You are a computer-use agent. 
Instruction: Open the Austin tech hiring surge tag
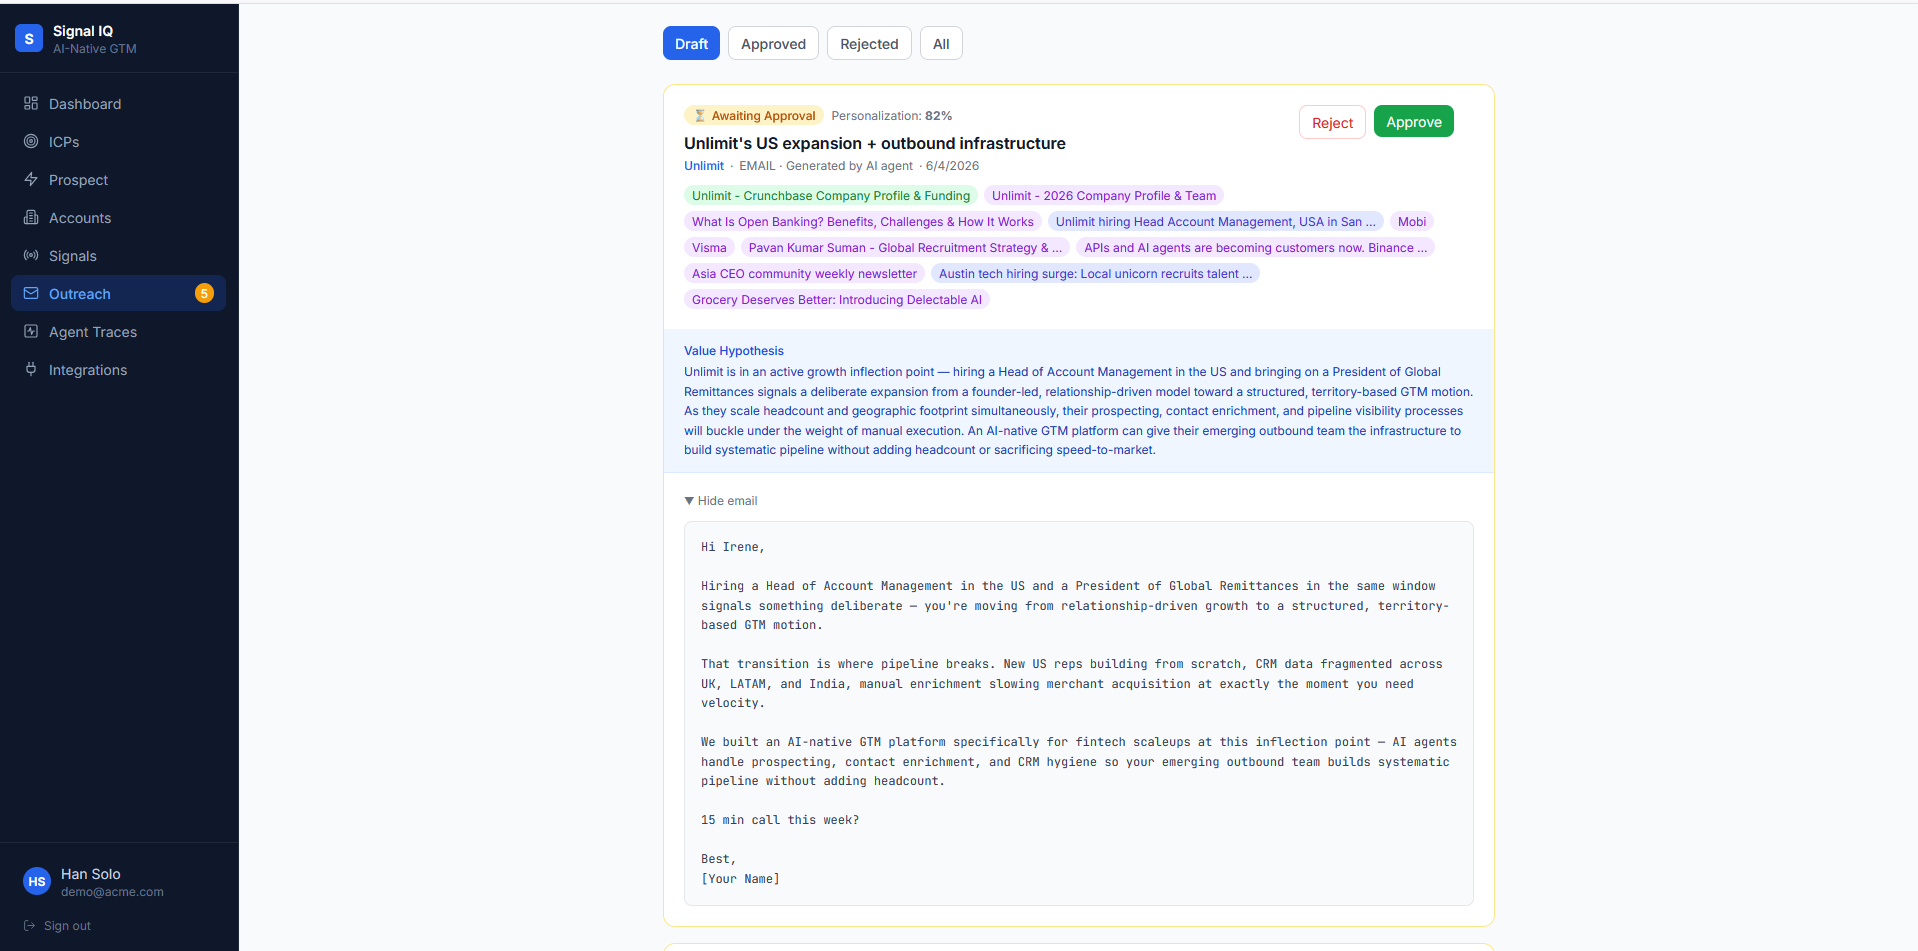[1095, 274]
